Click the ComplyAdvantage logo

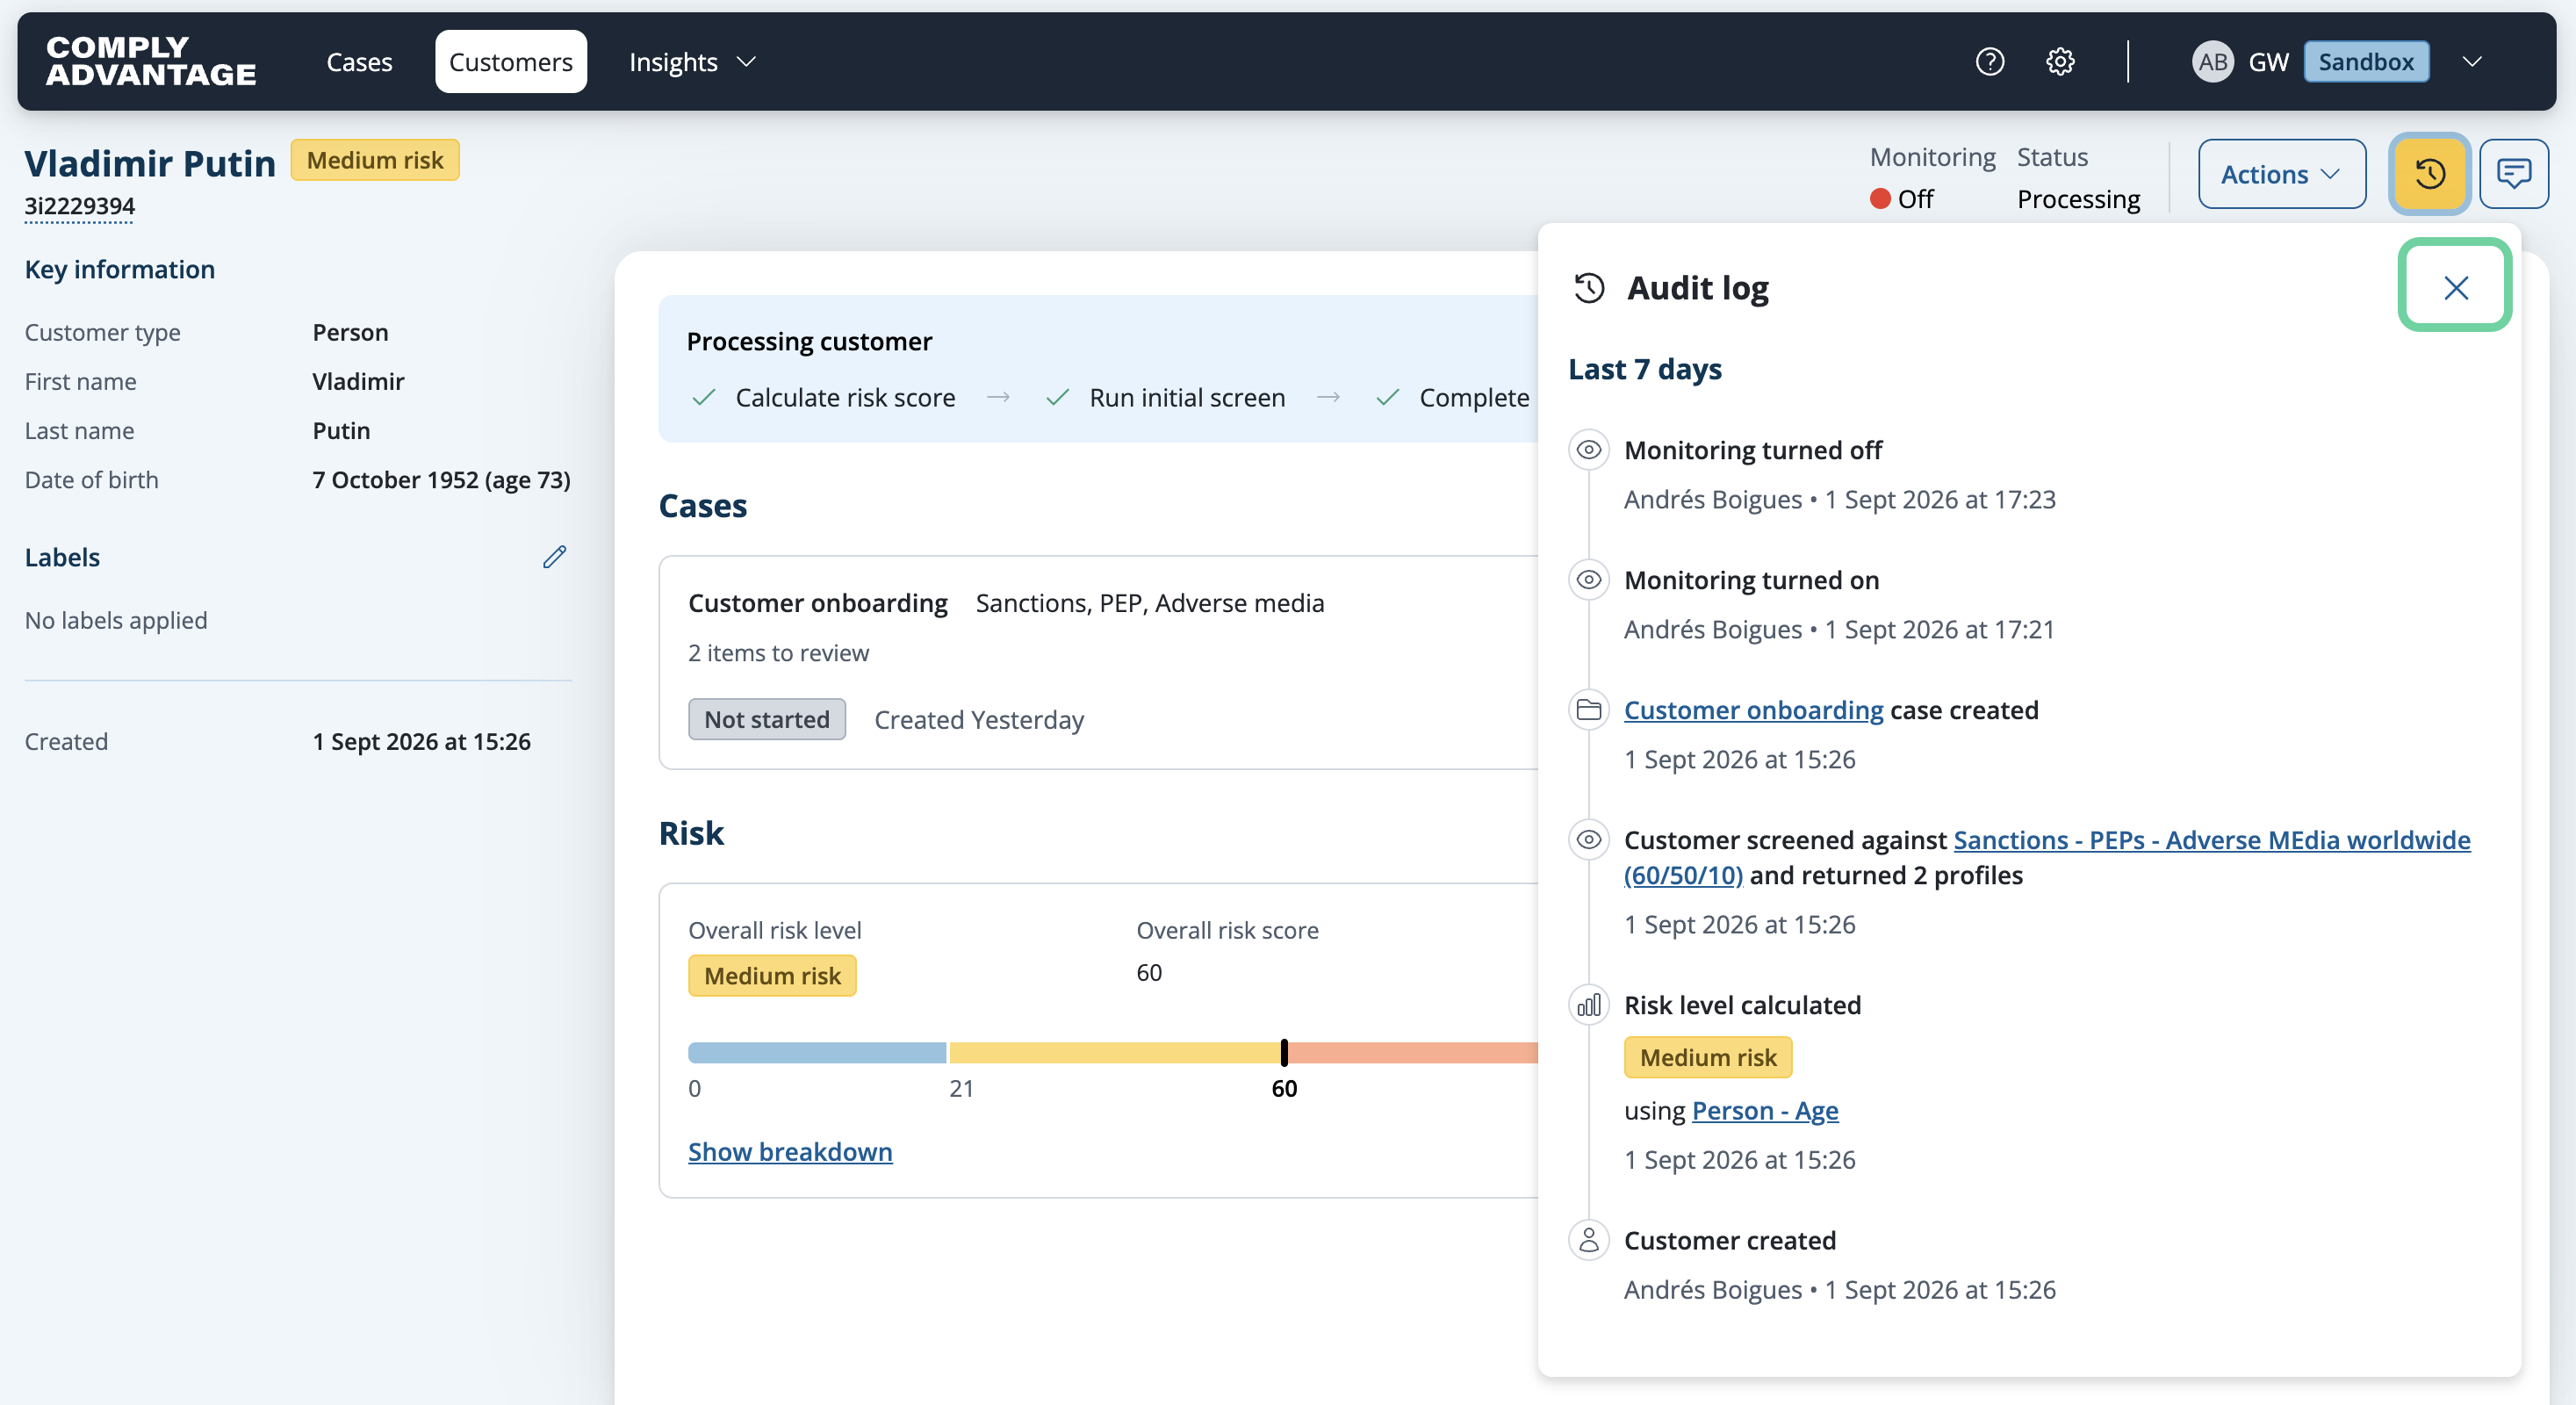pos(151,61)
